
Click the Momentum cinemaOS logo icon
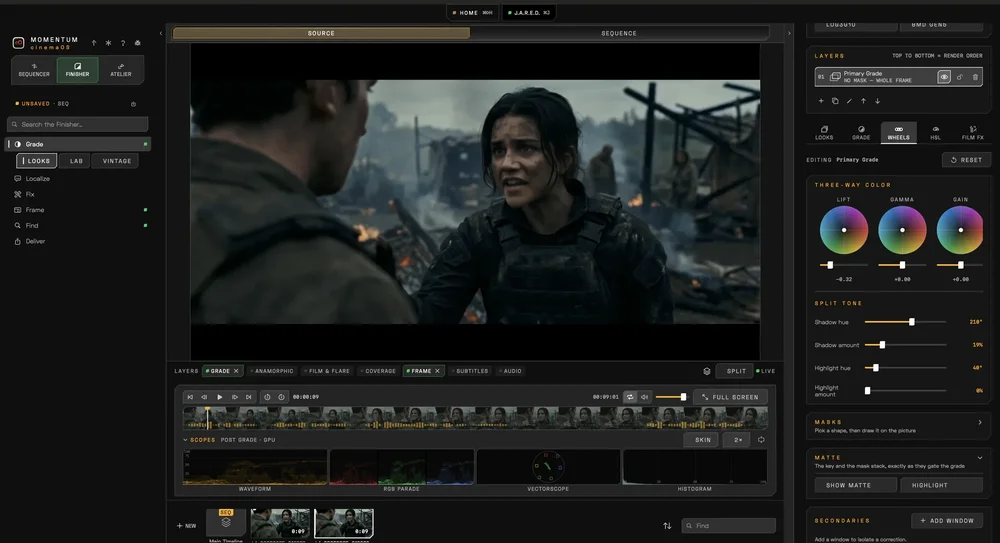[x=18, y=43]
